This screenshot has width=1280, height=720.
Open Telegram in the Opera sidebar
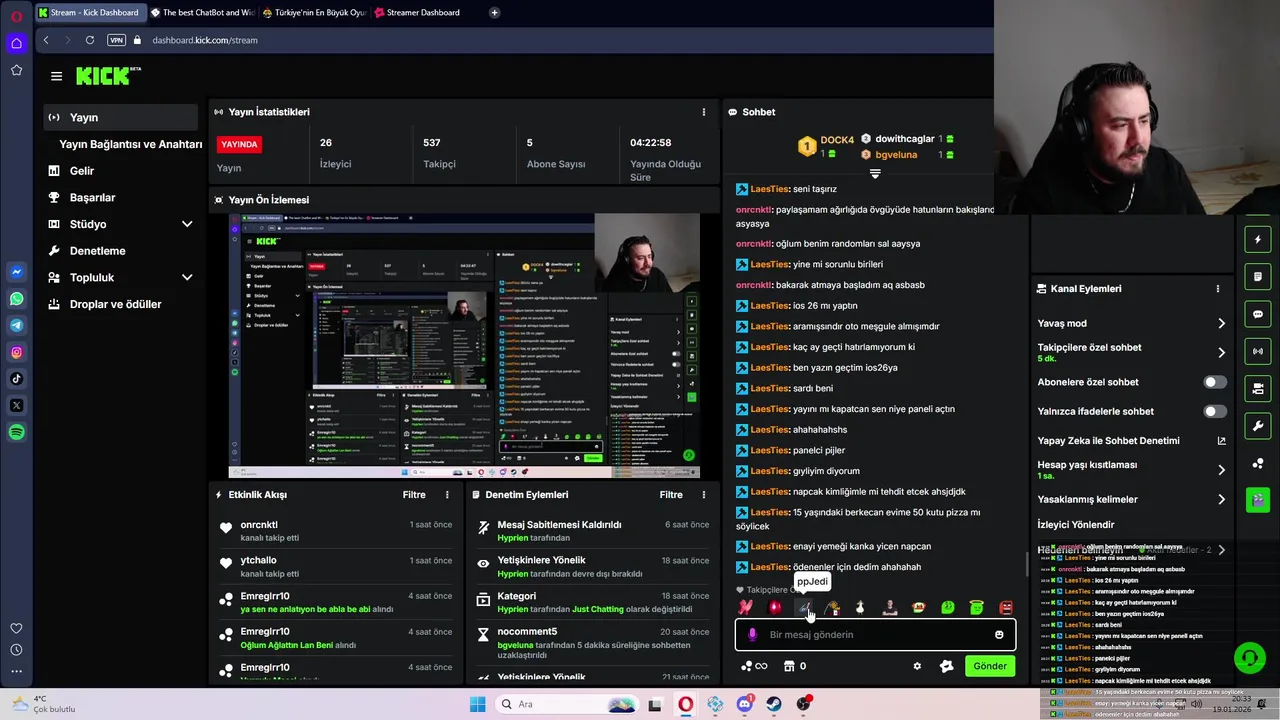coord(16,325)
